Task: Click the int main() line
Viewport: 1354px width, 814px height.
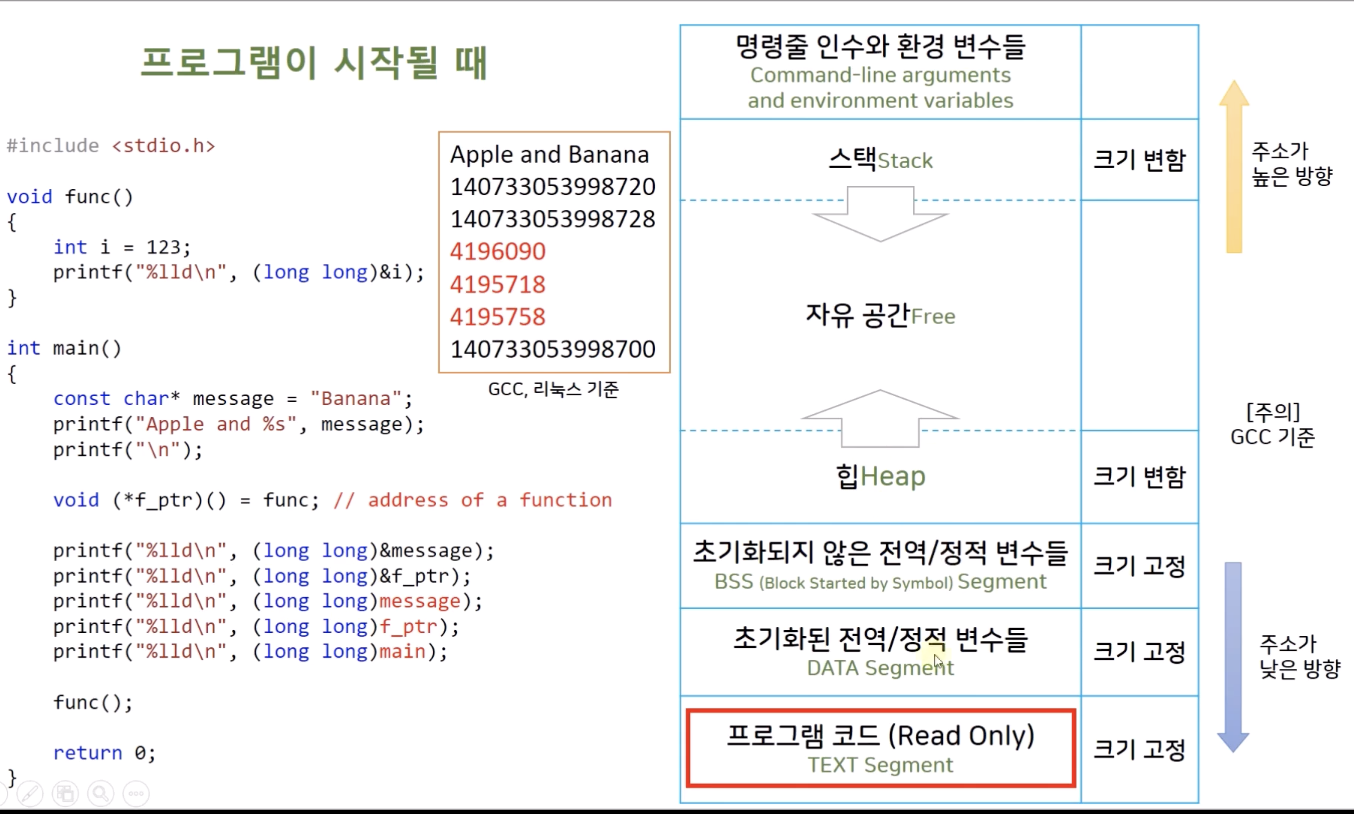Action: pos(64,348)
